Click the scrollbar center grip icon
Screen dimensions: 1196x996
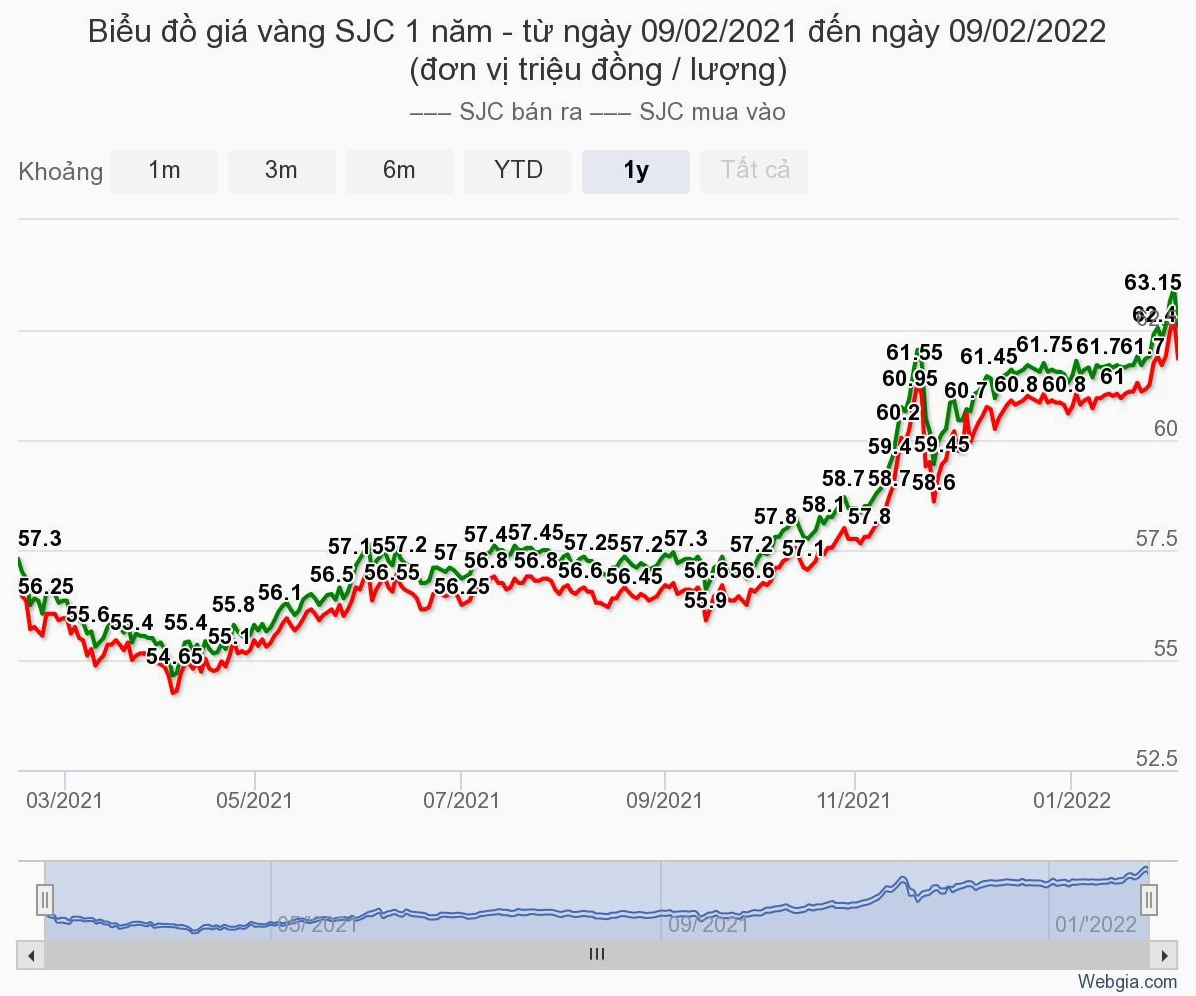coord(597,954)
